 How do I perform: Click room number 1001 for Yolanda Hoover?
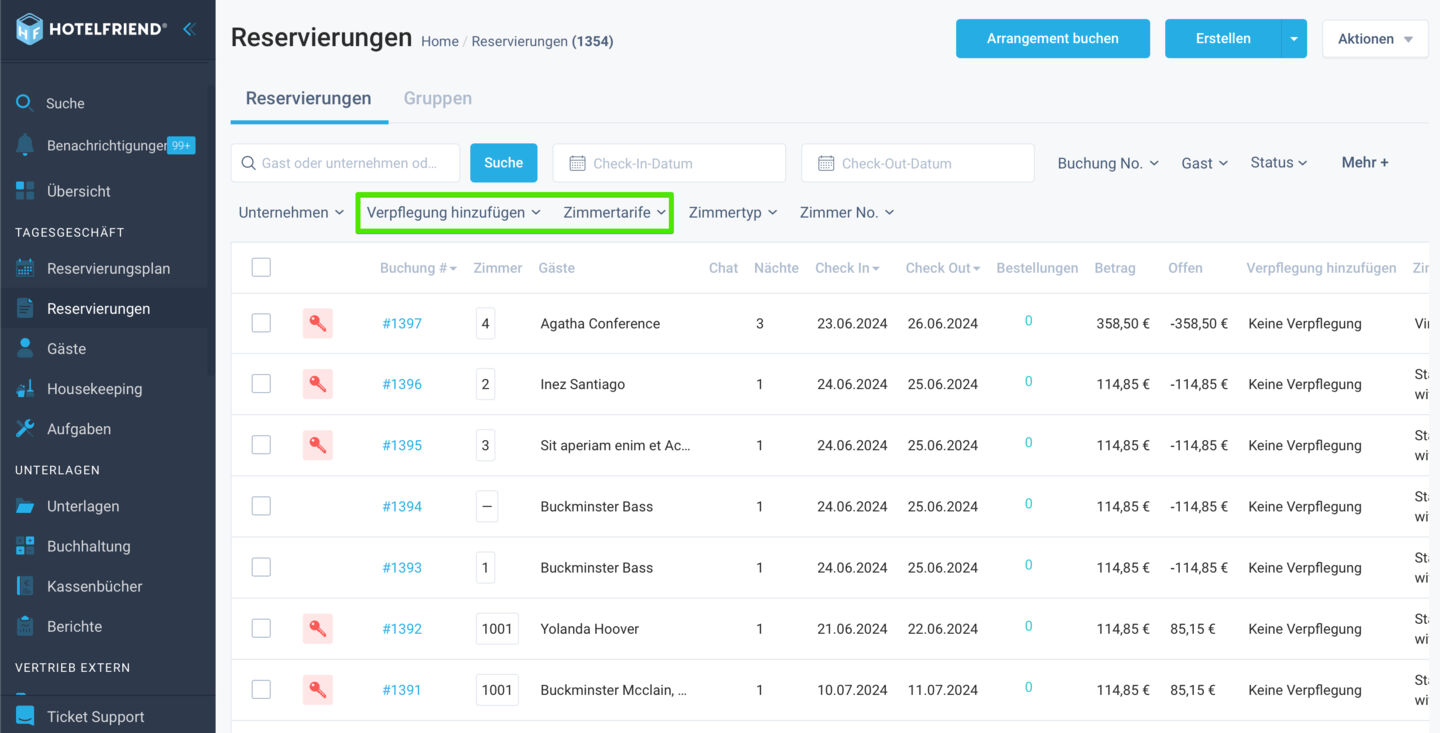click(497, 628)
